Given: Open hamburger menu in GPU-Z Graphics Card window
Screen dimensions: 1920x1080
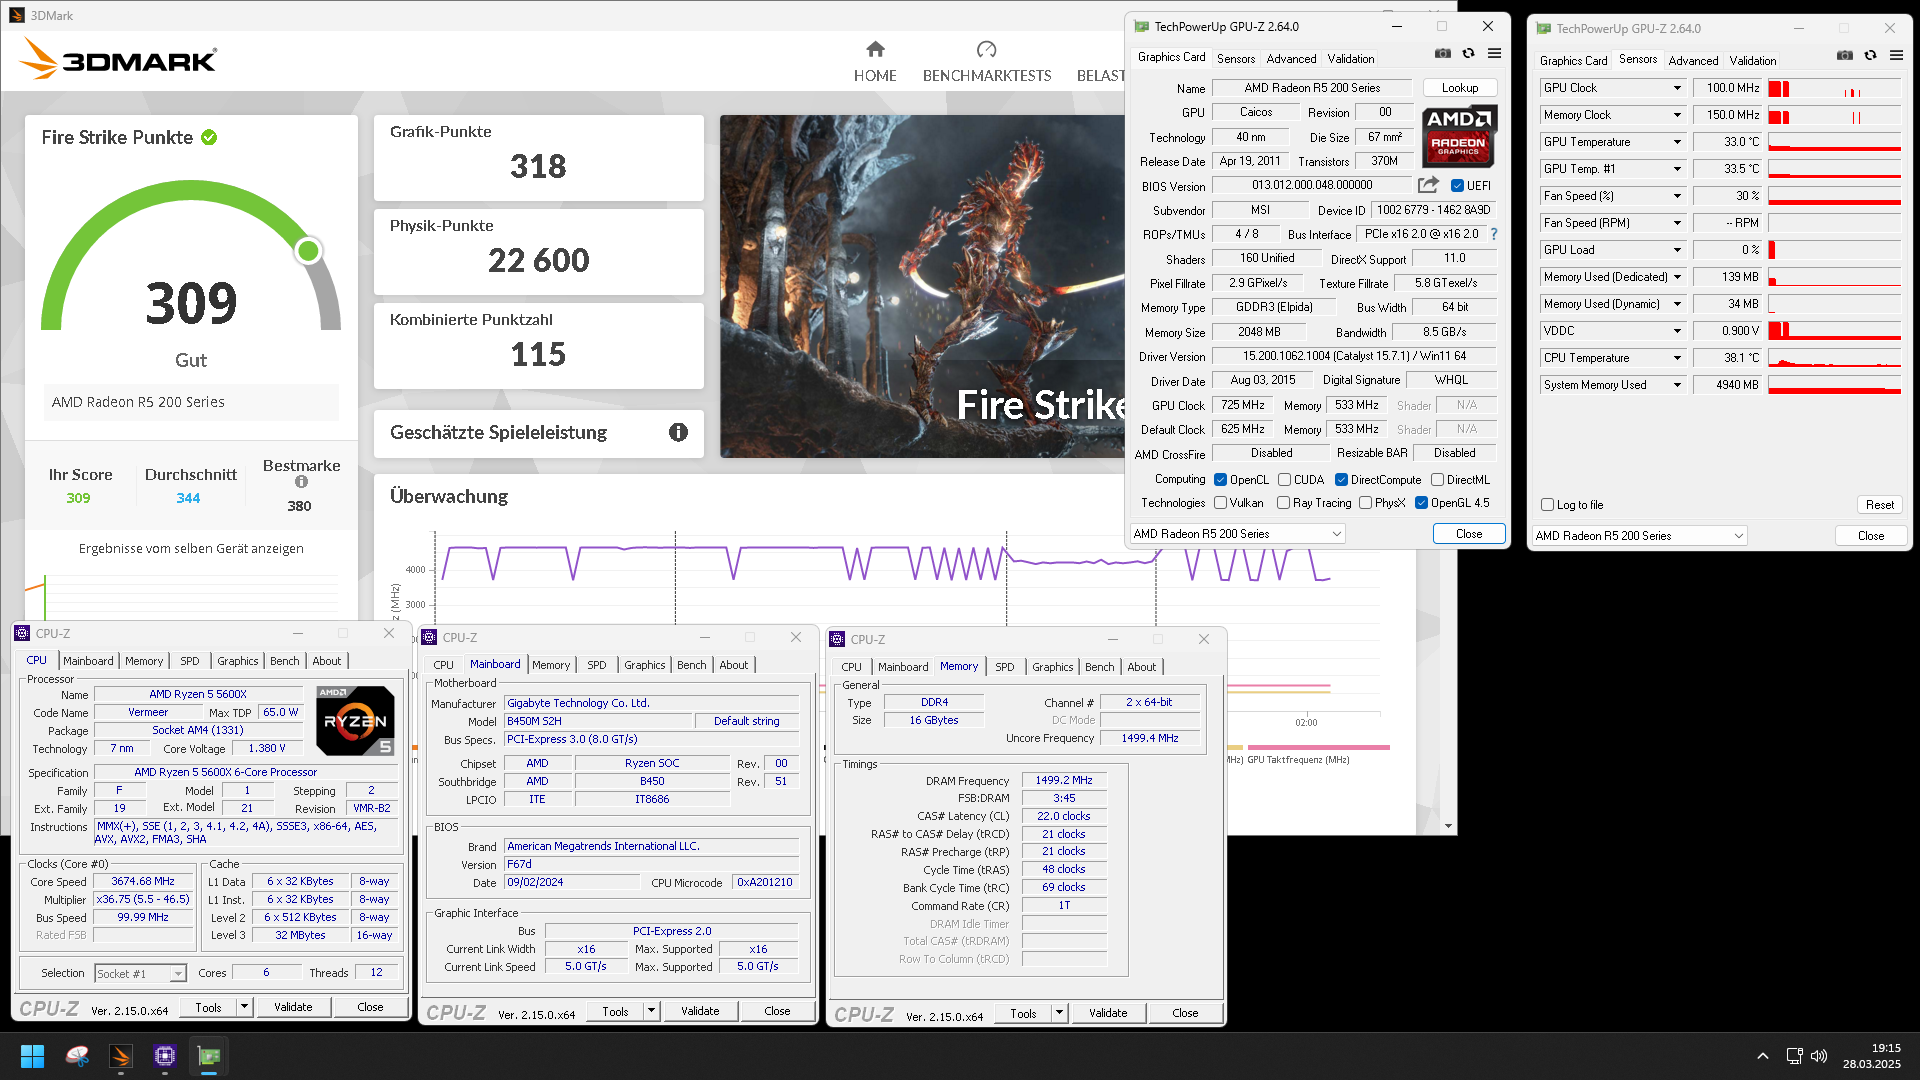Looking at the screenshot, I should 1494,54.
